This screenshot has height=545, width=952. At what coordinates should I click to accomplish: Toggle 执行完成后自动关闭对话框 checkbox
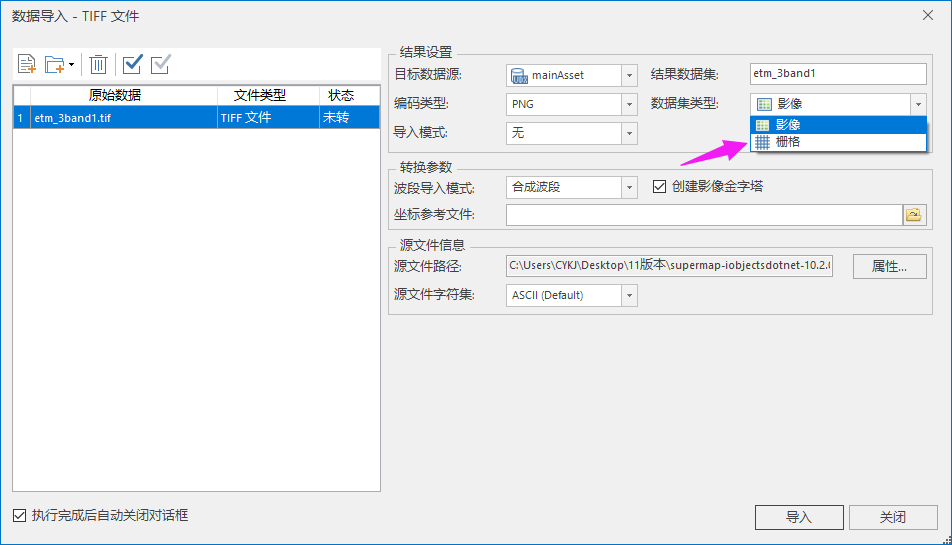(x=19, y=515)
